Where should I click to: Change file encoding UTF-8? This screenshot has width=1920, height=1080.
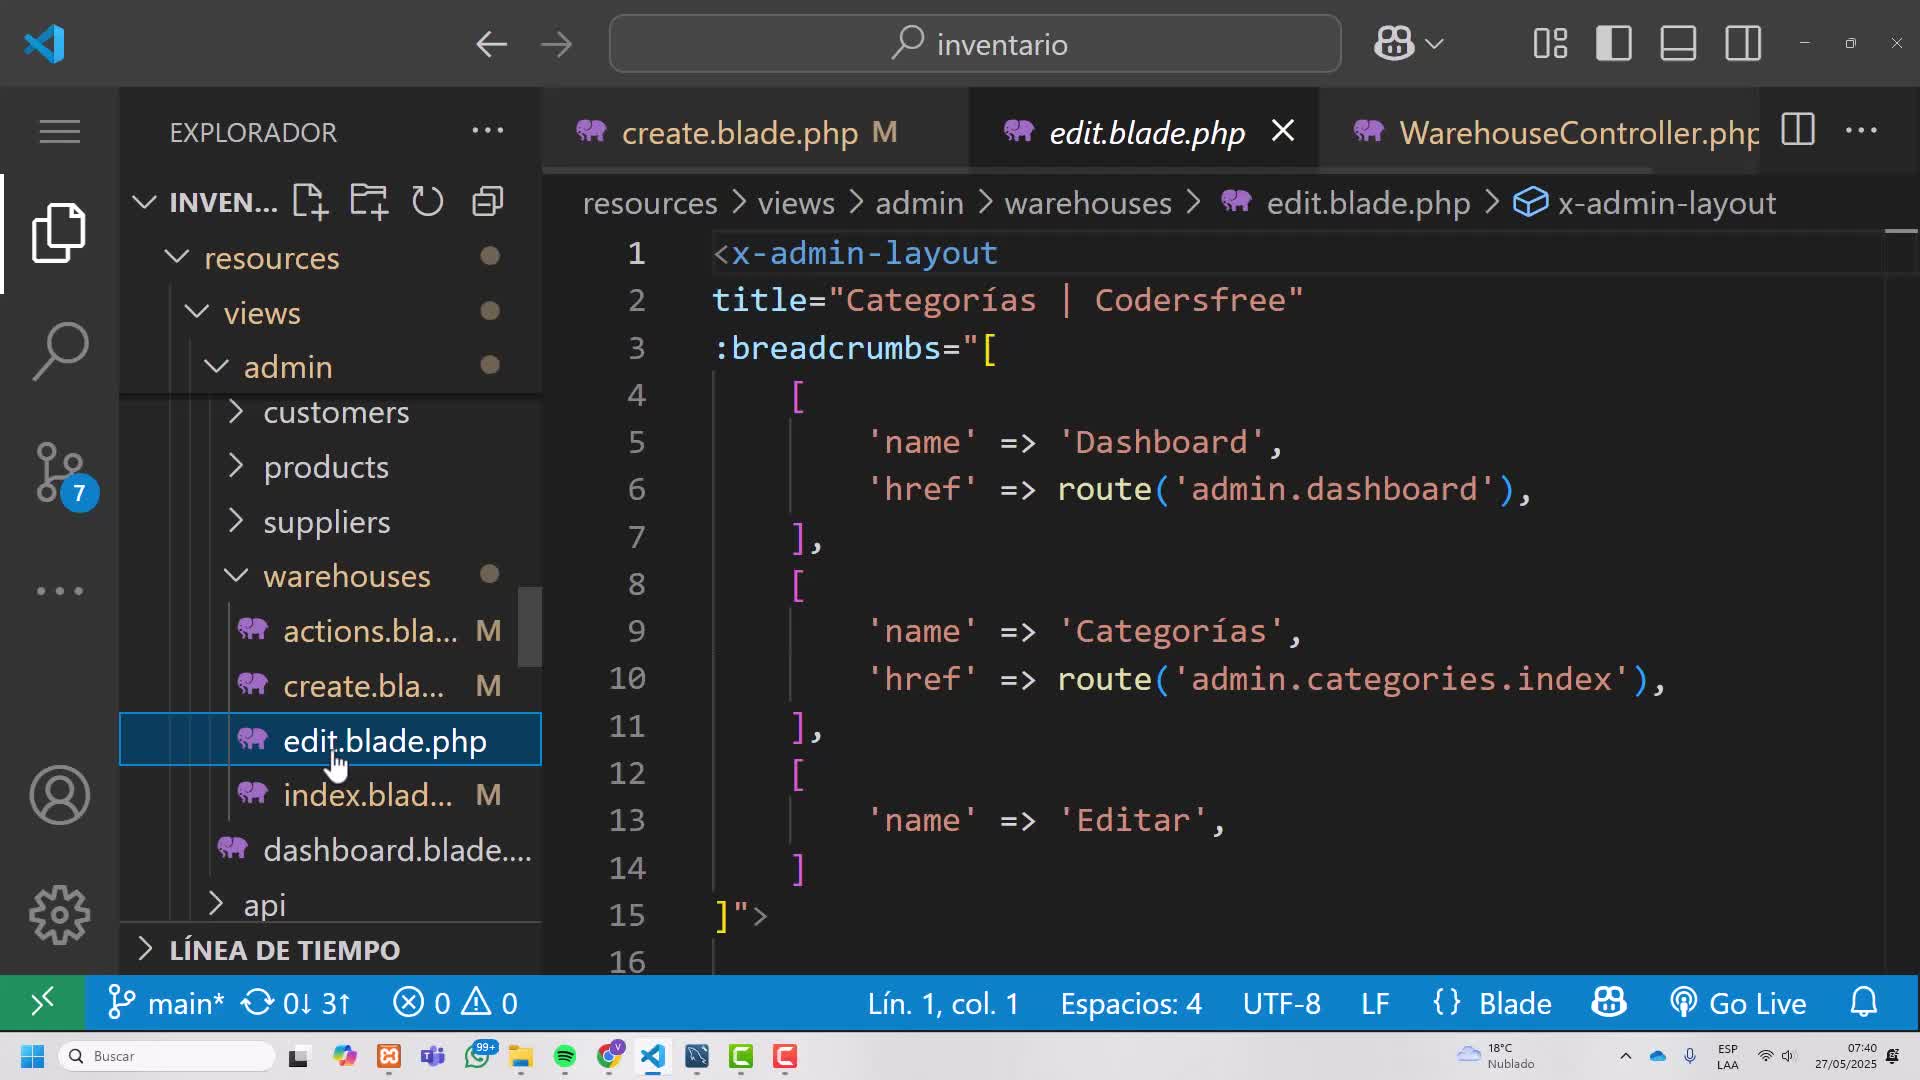coord(1281,1003)
